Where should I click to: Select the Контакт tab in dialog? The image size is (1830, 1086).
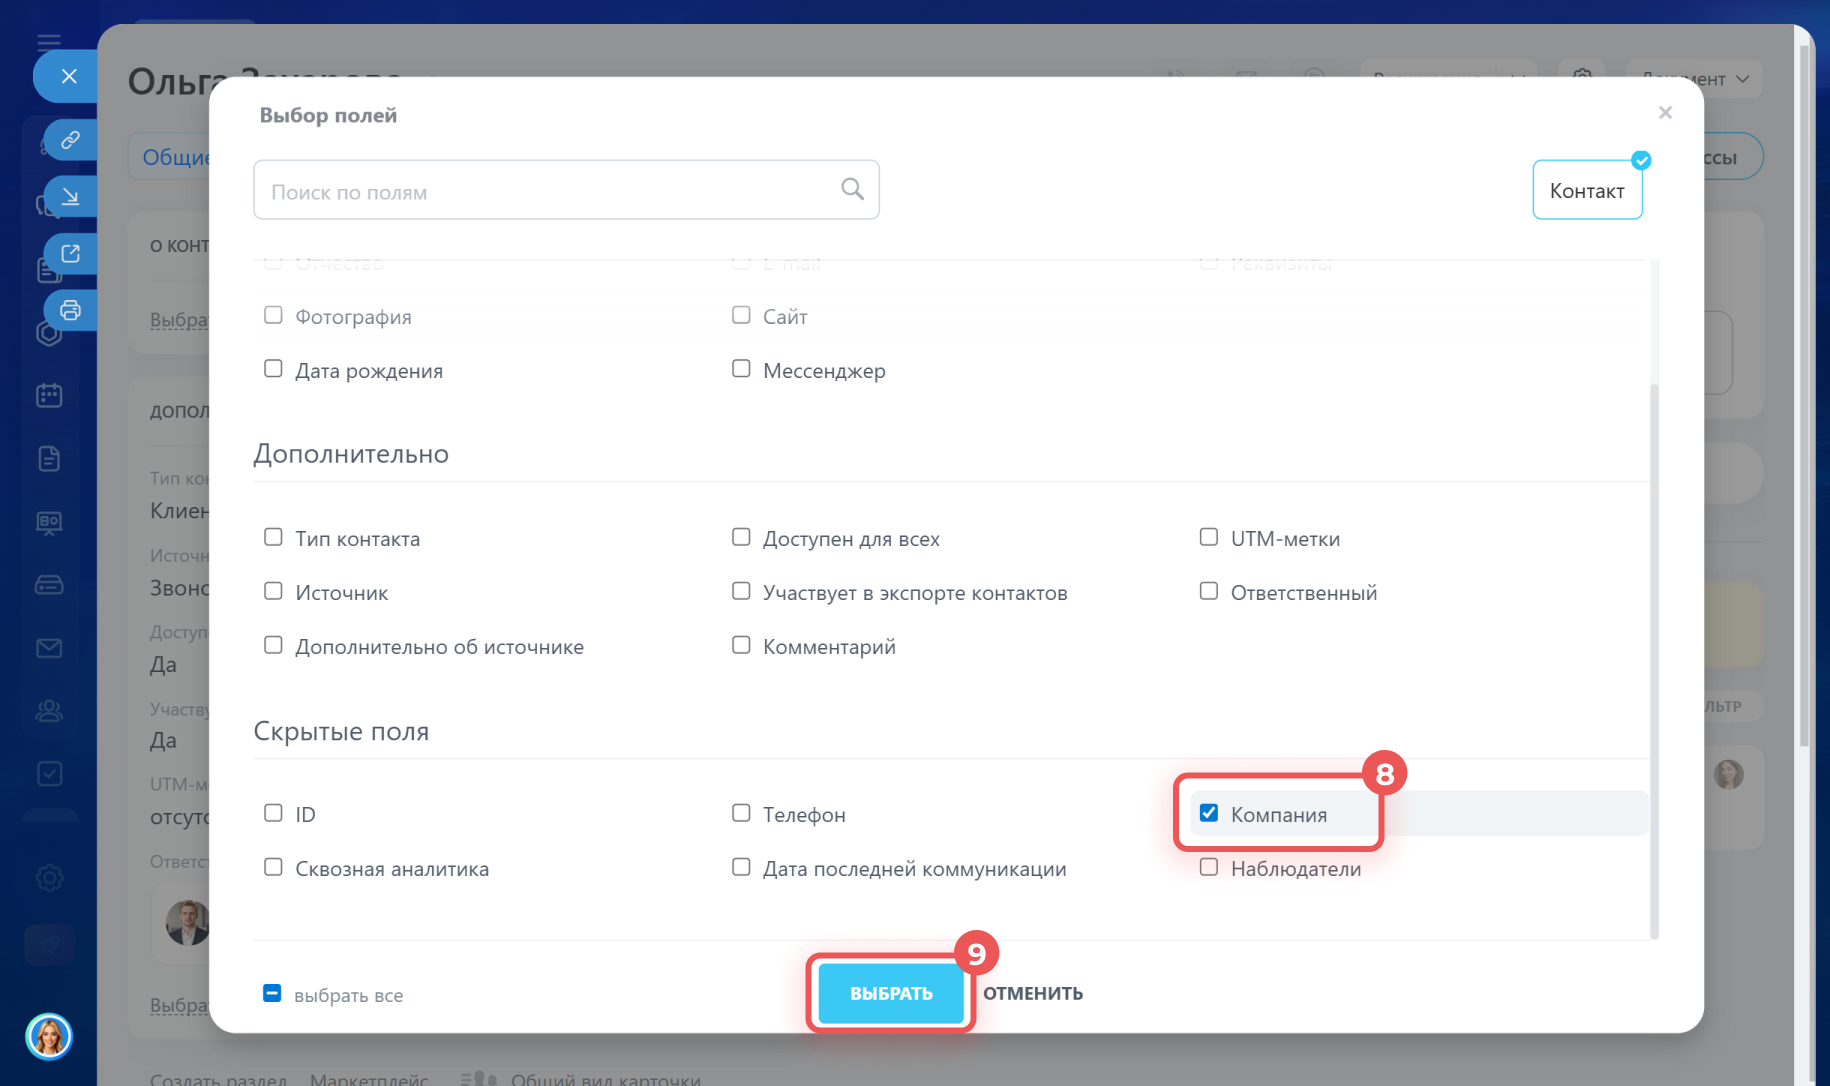point(1586,190)
